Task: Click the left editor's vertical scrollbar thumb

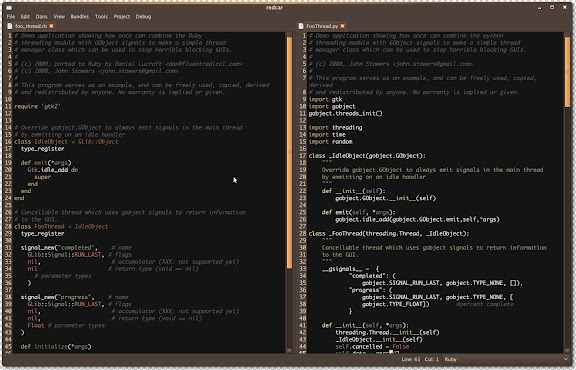Action: [289, 151]
